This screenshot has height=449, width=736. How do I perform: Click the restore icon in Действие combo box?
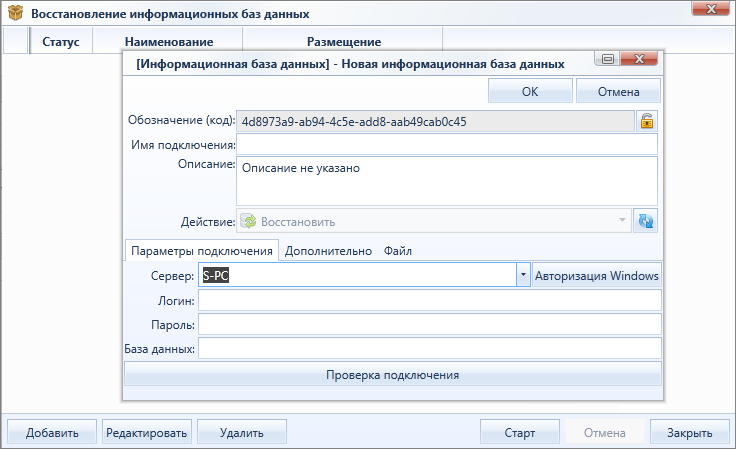point(248,221)
